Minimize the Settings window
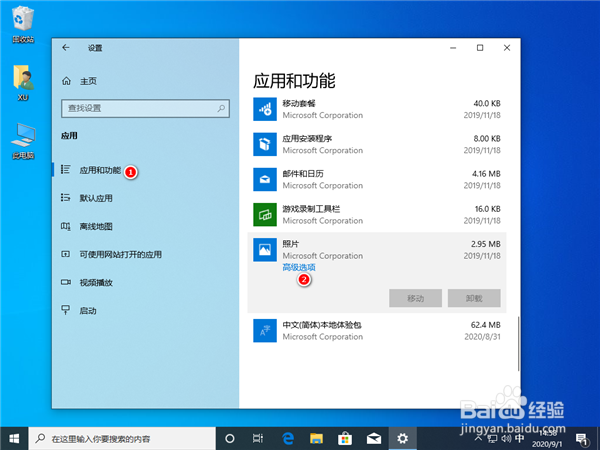 (x=453, y=48)
